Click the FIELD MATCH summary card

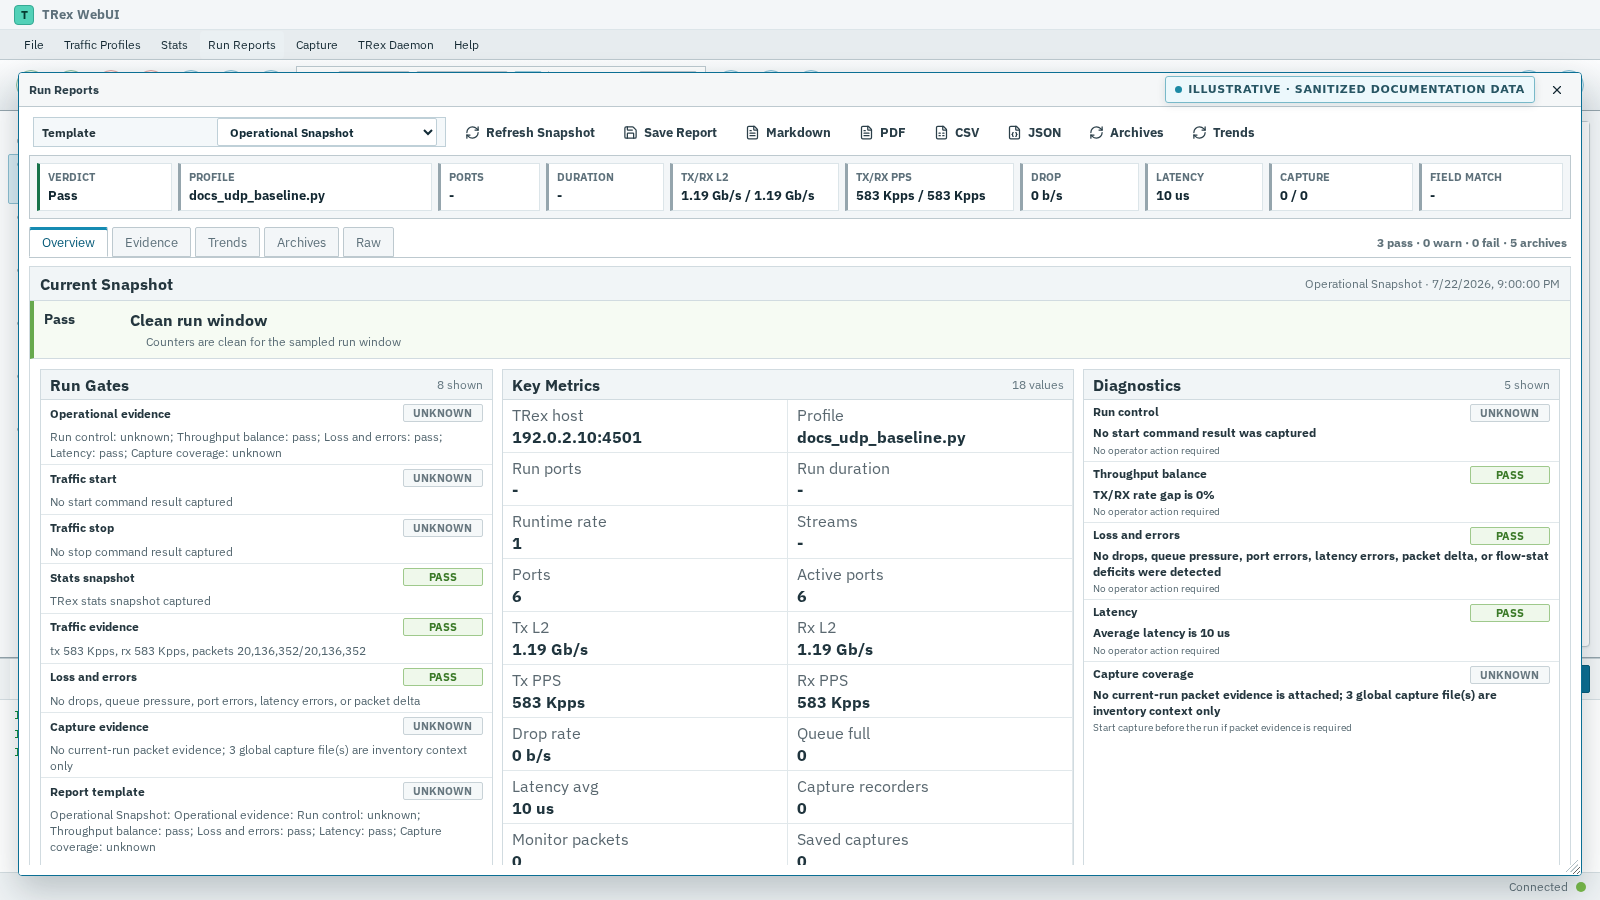tap(1491, 187)
